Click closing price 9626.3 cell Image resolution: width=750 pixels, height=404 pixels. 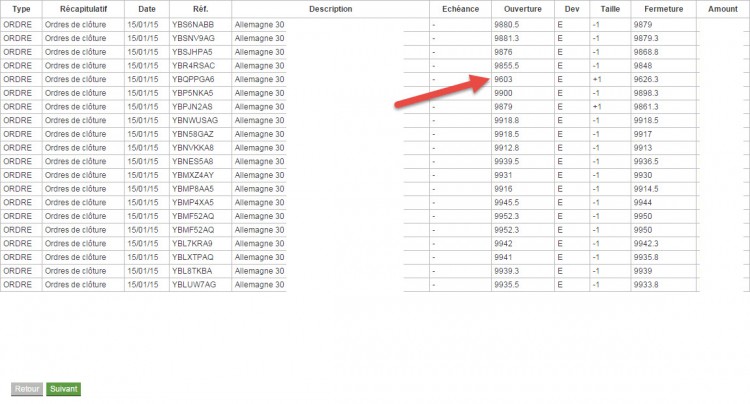coord(663,79)
